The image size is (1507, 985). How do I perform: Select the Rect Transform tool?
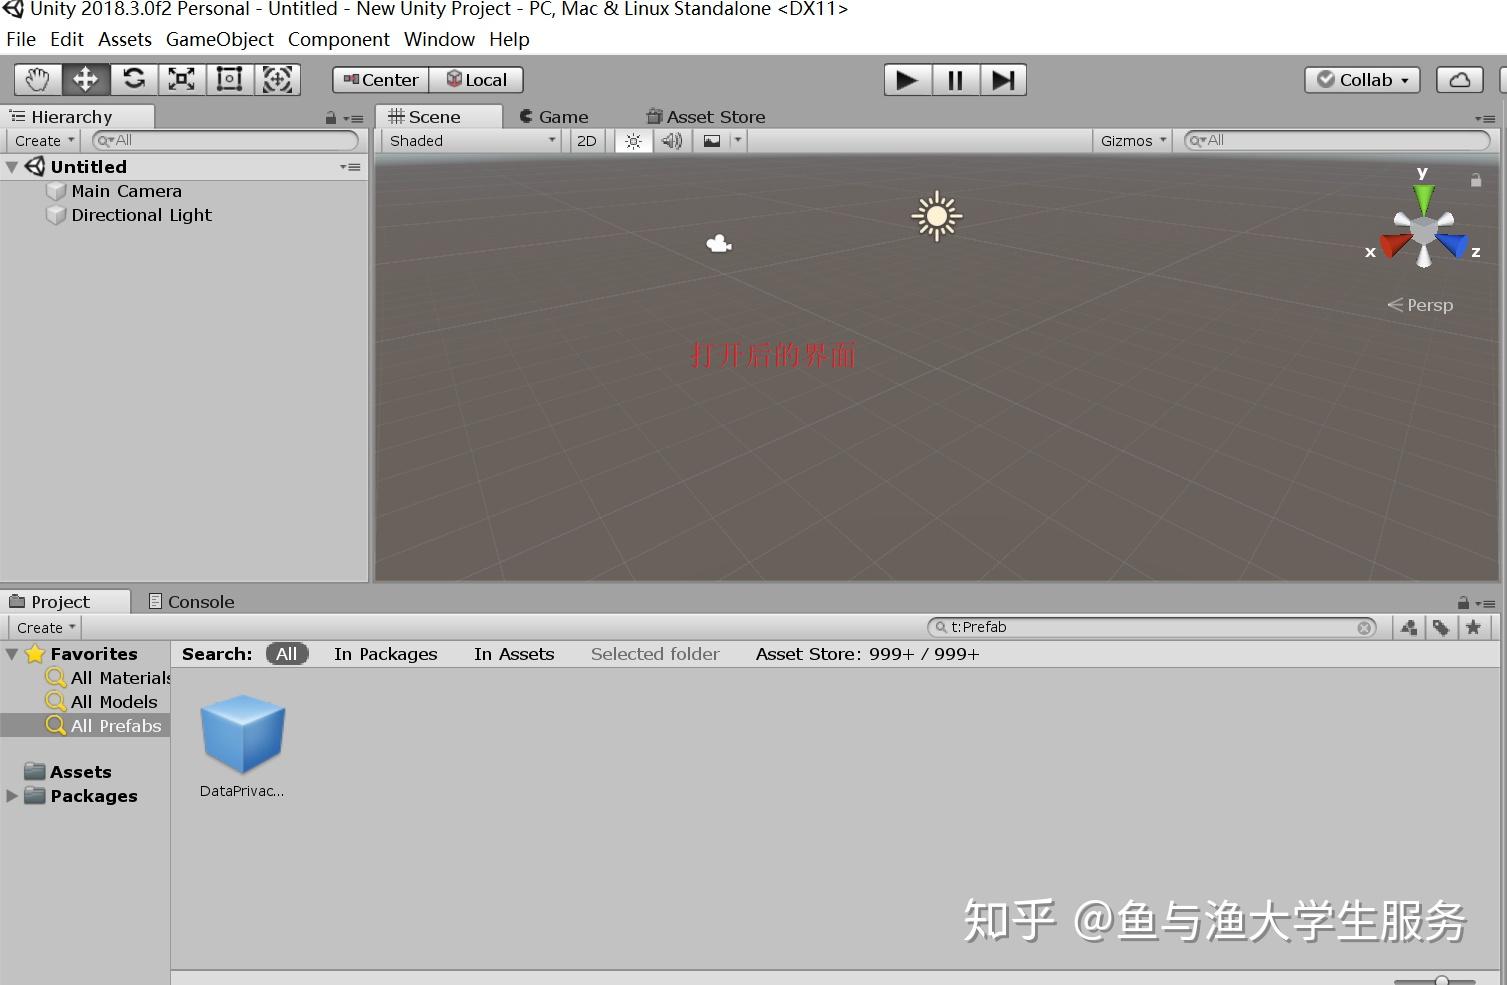[x=229, y=79]
